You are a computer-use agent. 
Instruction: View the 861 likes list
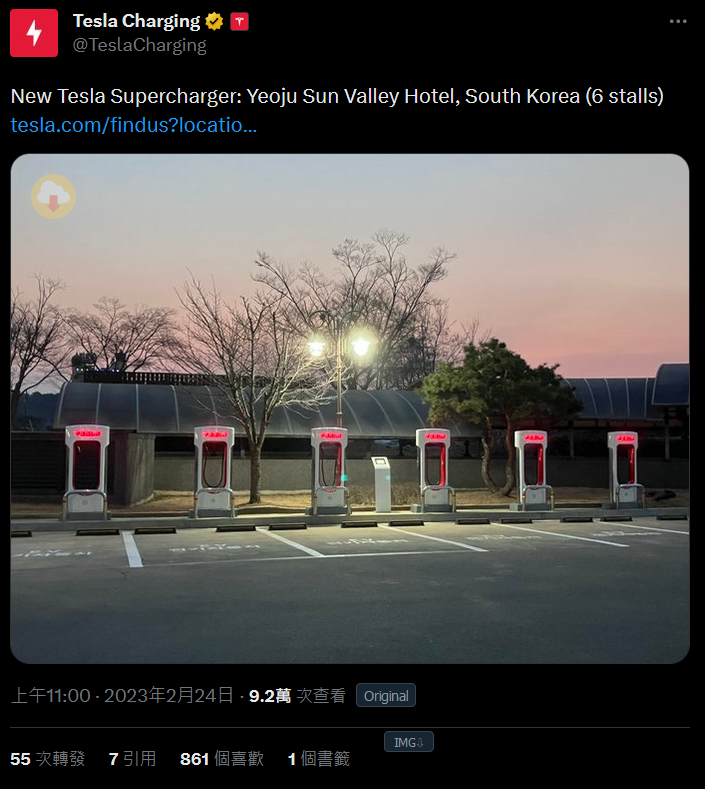click(222, 759)
